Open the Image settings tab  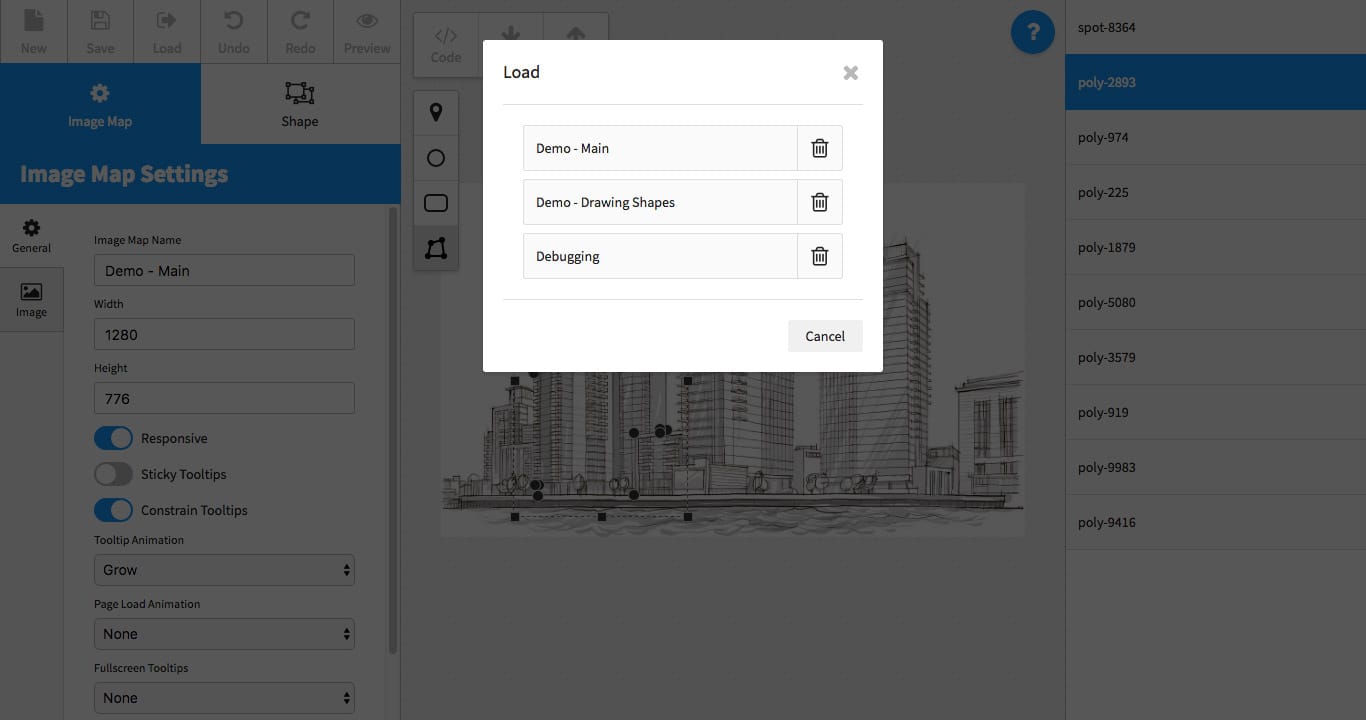point(31,300)
